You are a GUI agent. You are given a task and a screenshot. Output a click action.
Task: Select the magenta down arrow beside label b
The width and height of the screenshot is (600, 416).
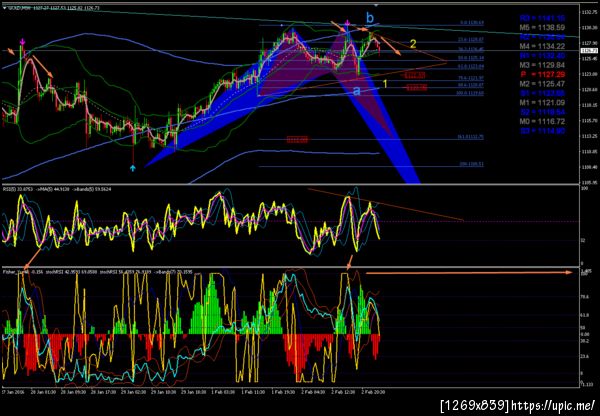[x=347, y=23]
